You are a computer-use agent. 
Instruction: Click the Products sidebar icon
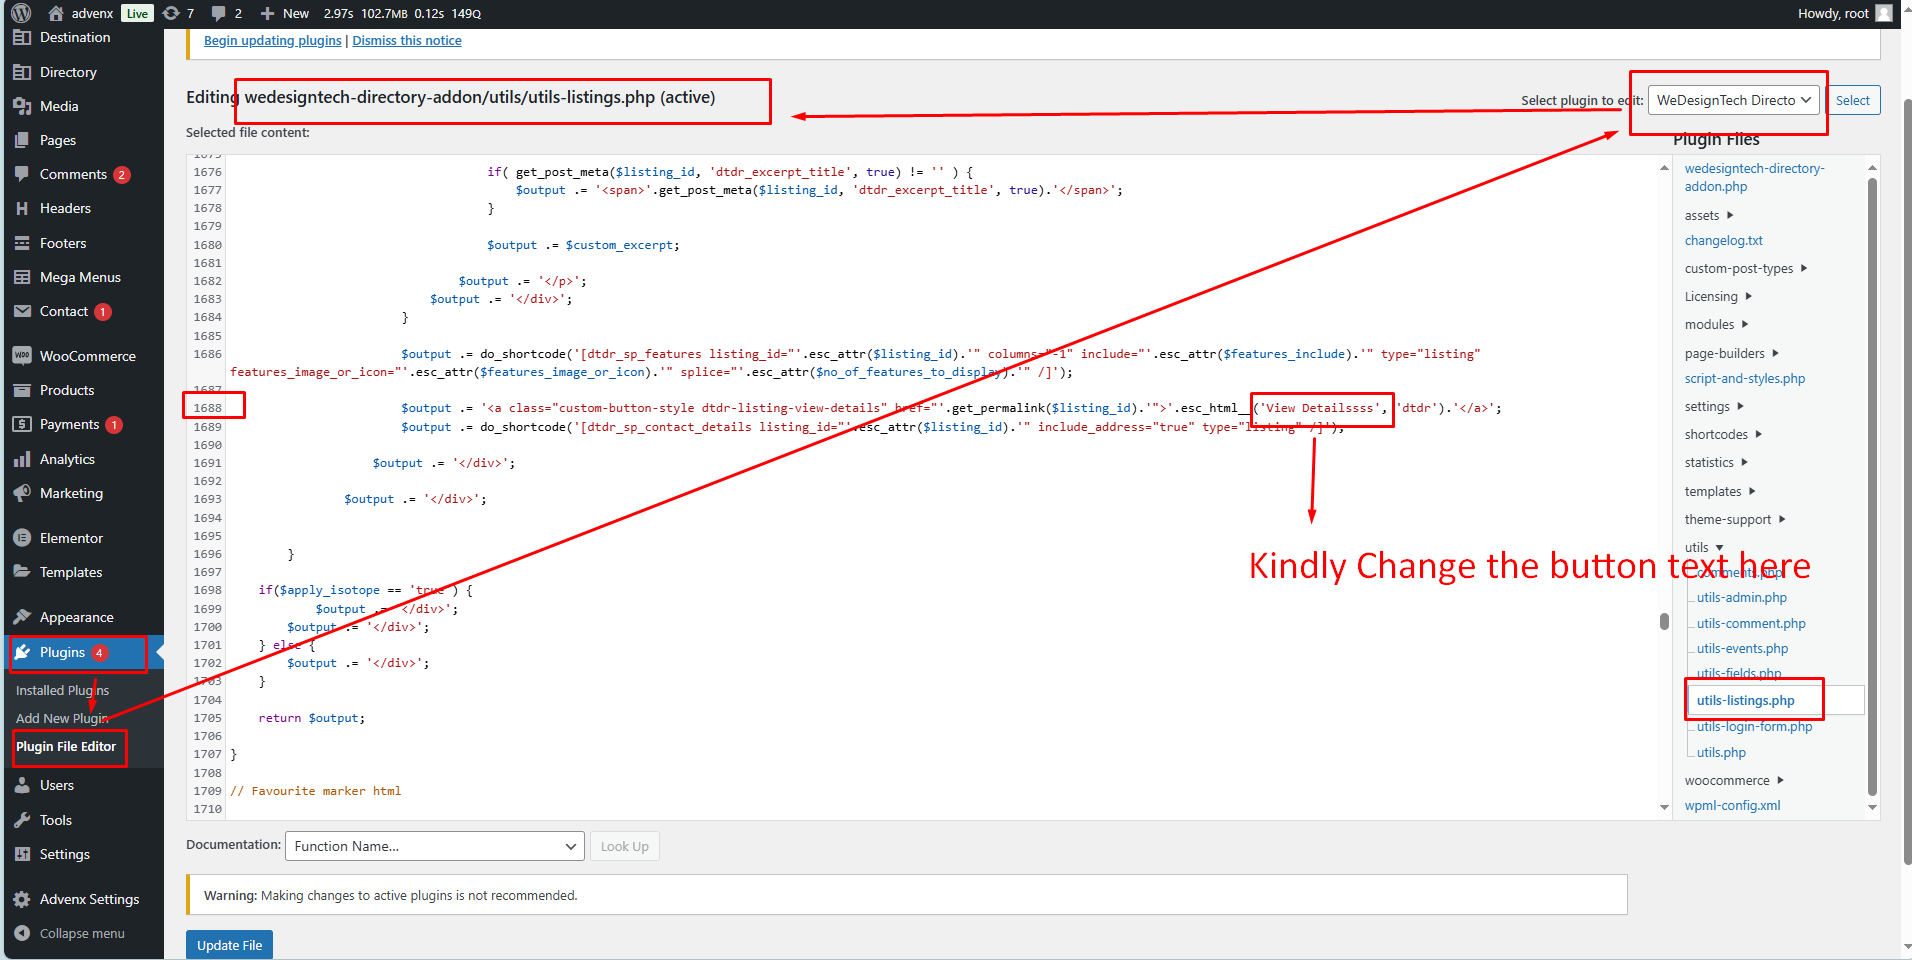tap(22, 390)
